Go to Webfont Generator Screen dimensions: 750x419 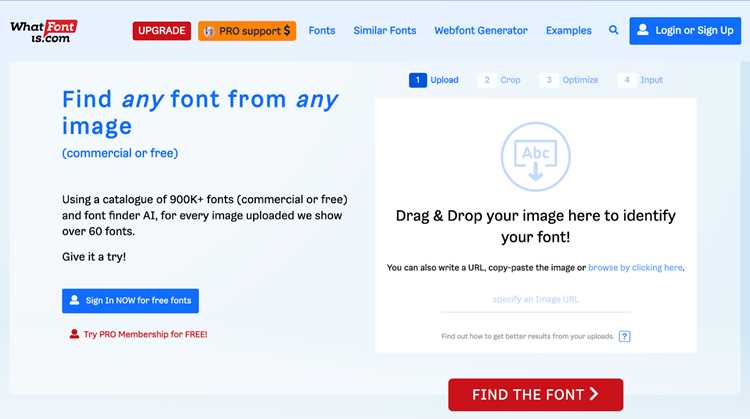coord(481,31)
